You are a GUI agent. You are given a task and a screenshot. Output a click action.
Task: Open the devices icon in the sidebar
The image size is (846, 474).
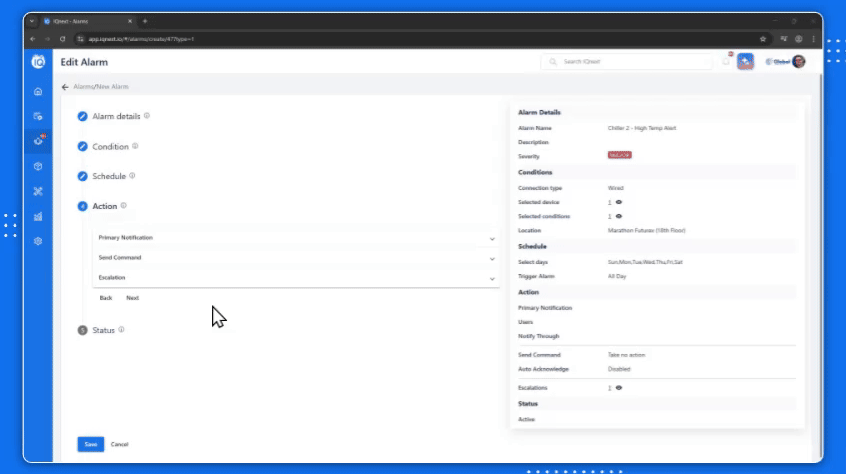[38, 116]
